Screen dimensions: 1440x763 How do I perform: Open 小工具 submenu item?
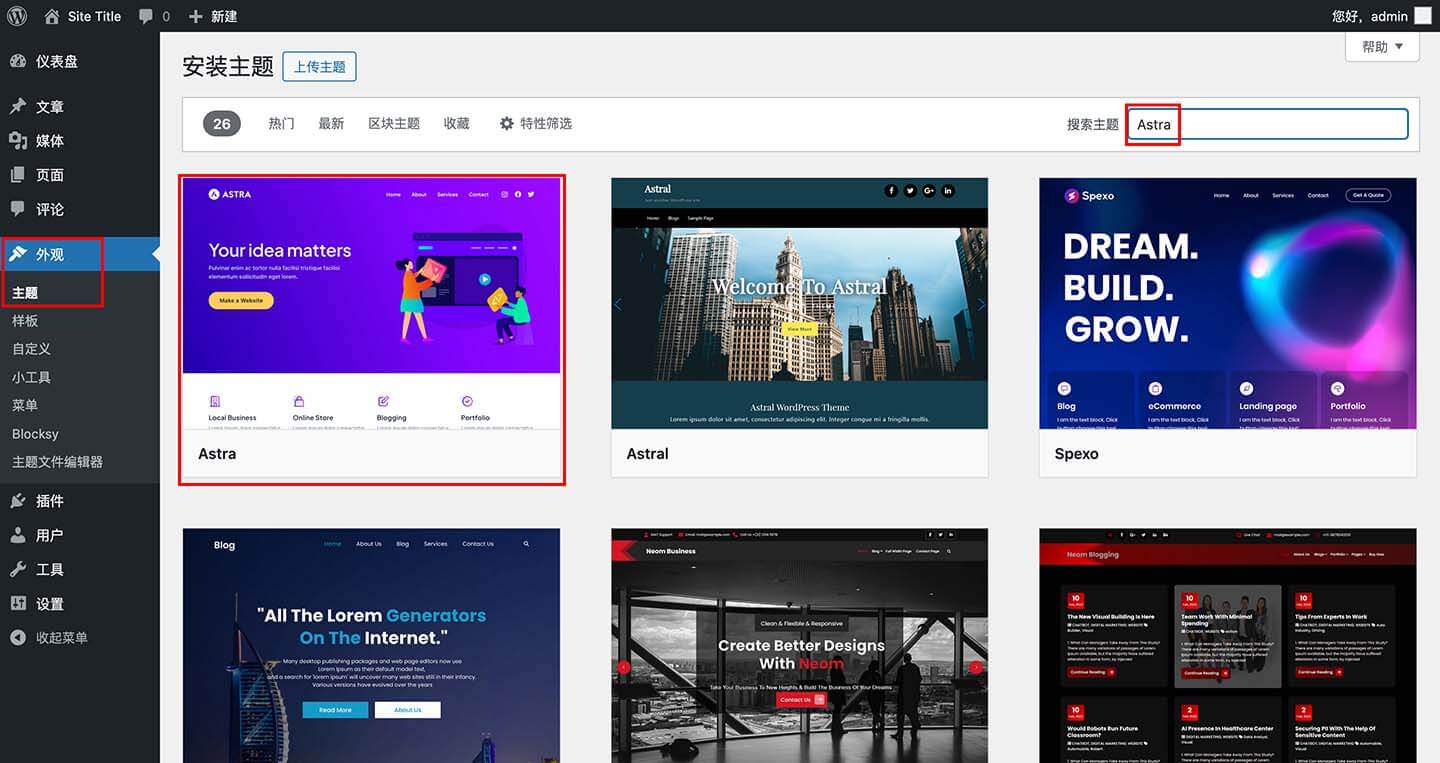coord(31,377)
